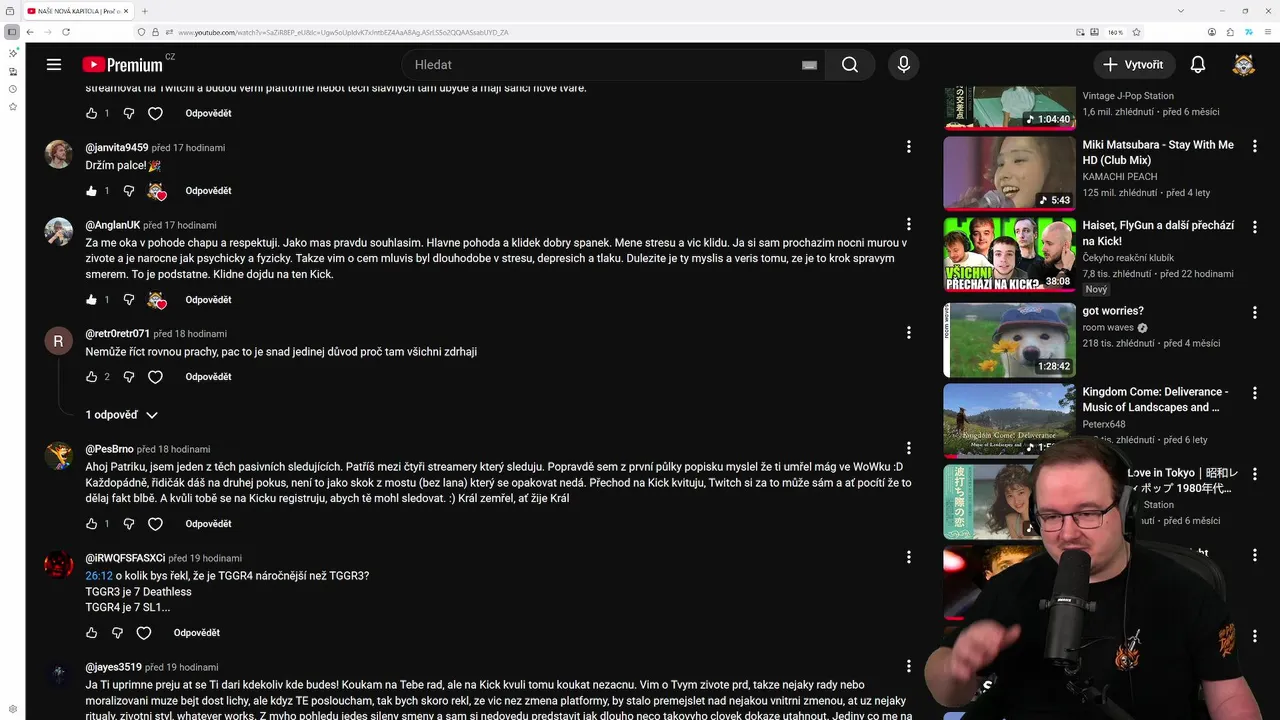
Task: Go back in the browser
Action: 30,32
